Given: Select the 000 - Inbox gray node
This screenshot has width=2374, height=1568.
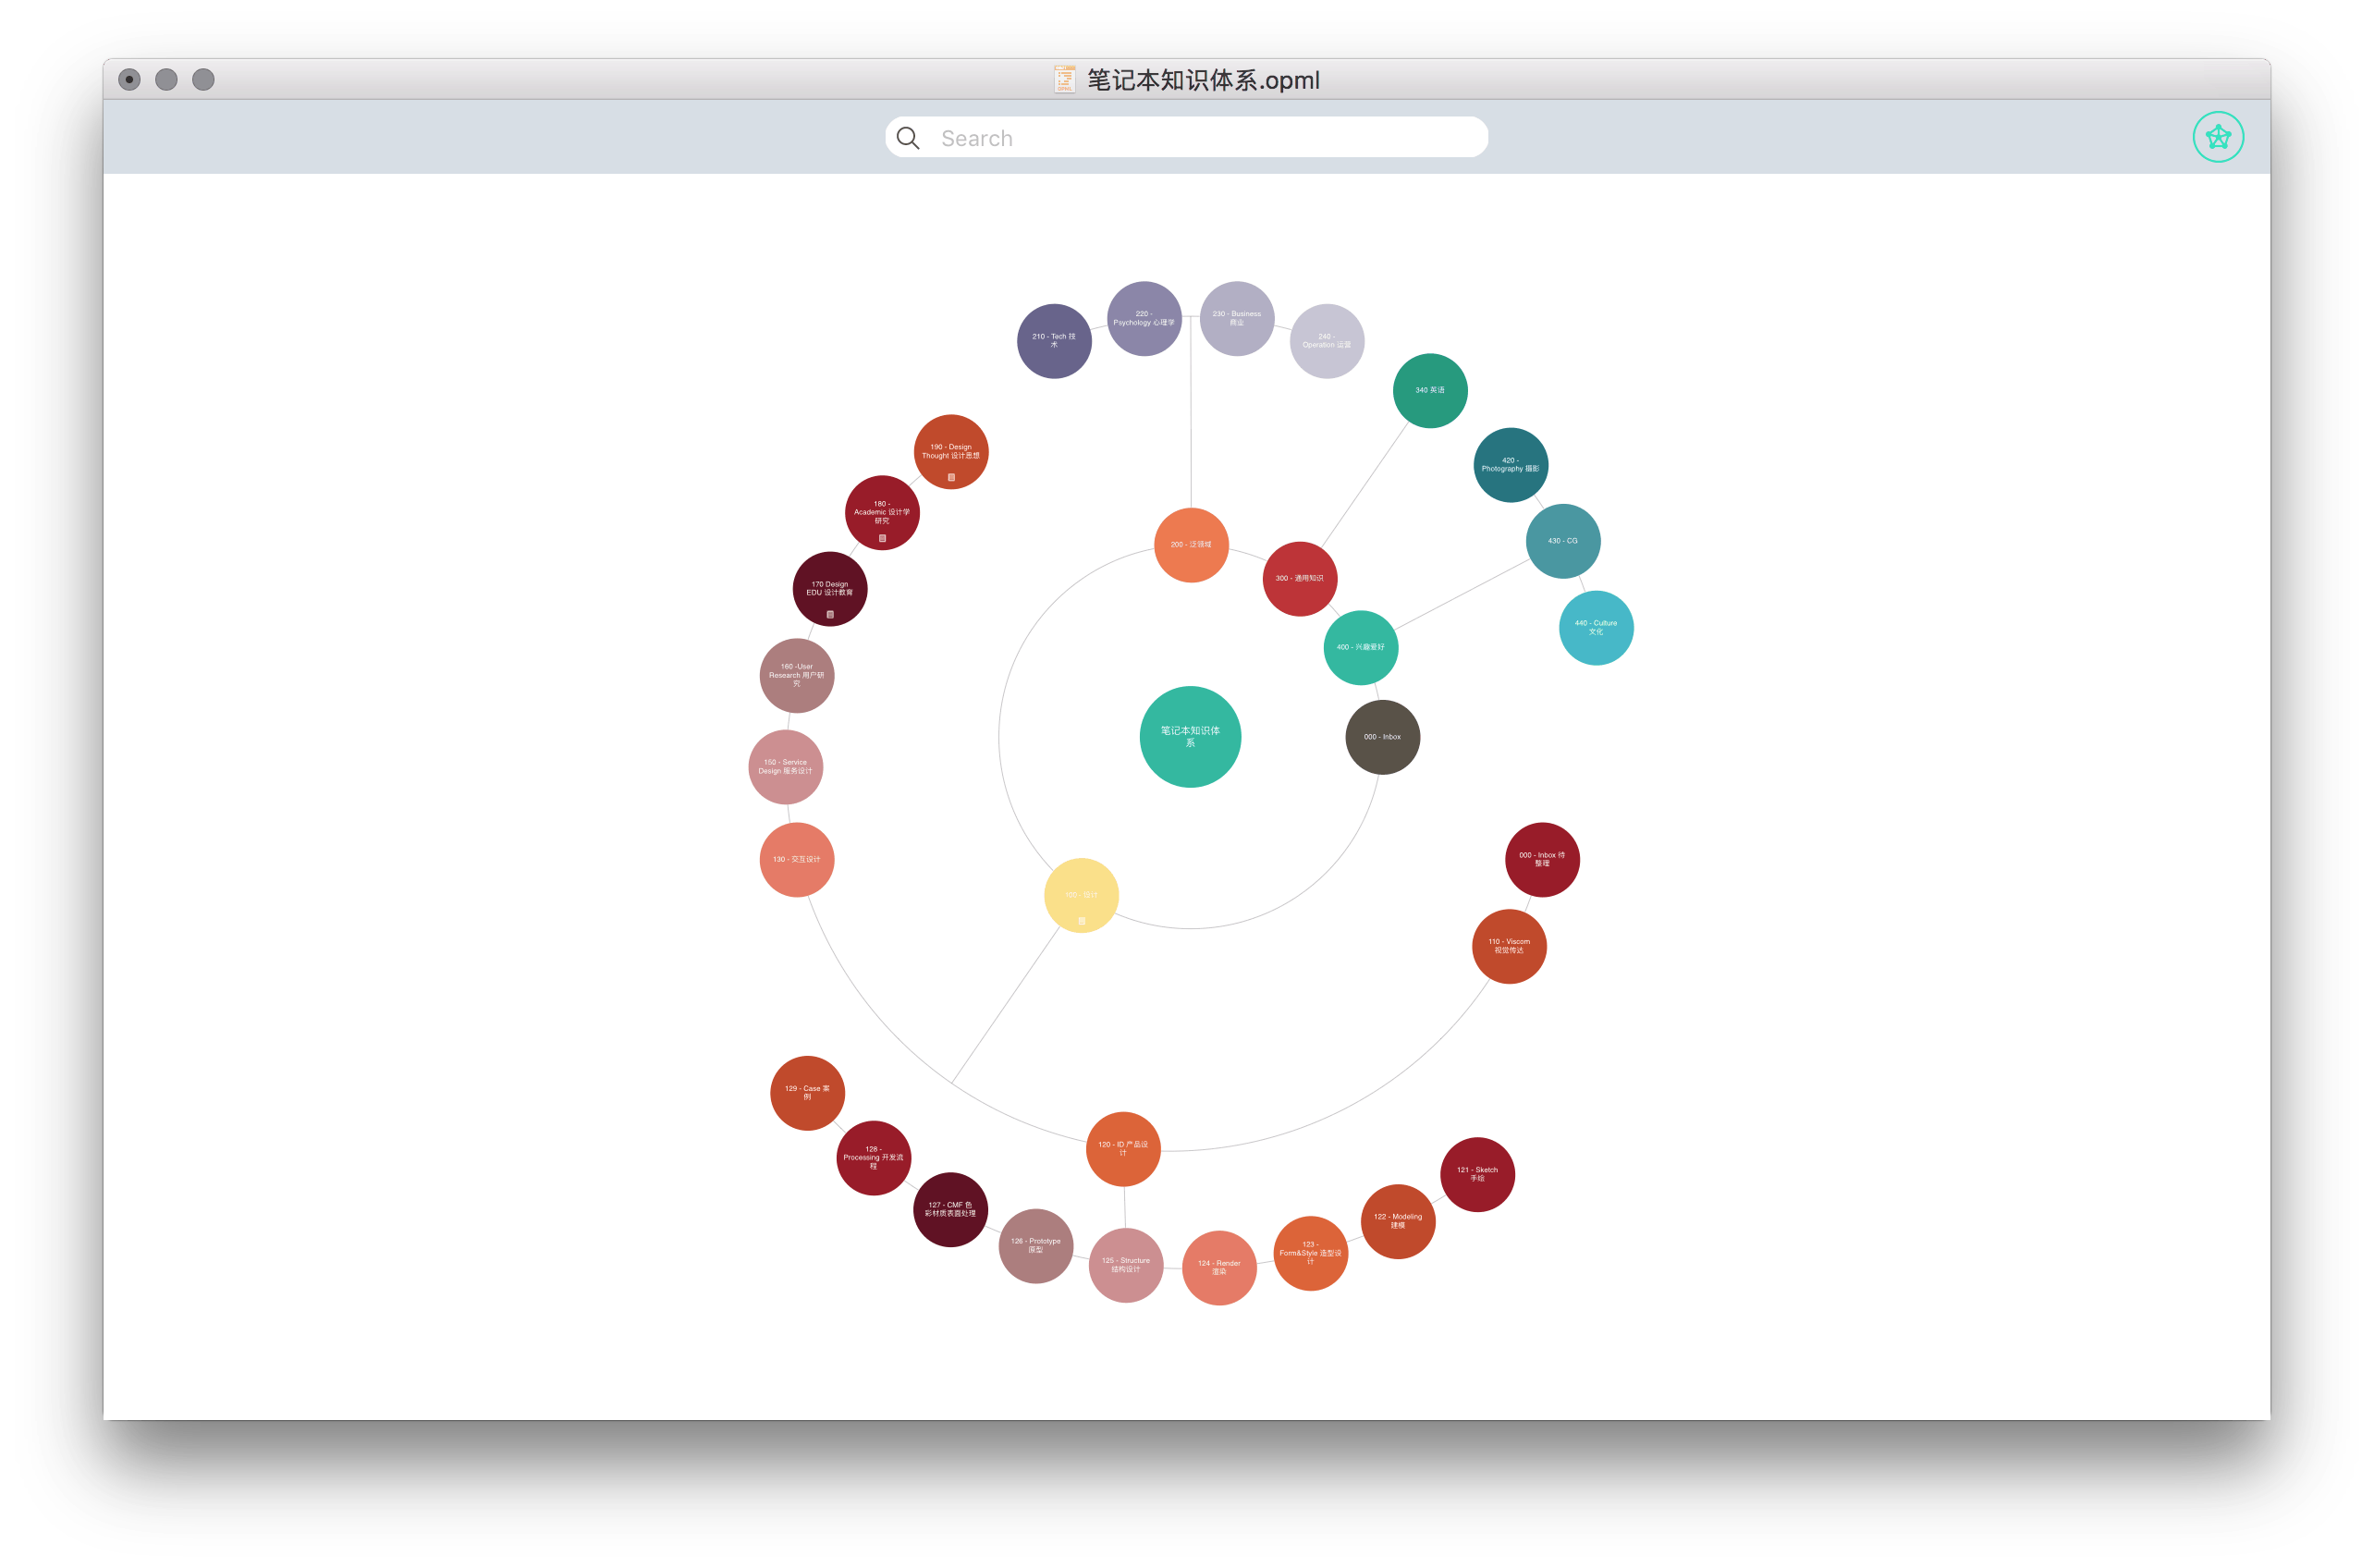Looking at the screenshot, I should 1382,737.
